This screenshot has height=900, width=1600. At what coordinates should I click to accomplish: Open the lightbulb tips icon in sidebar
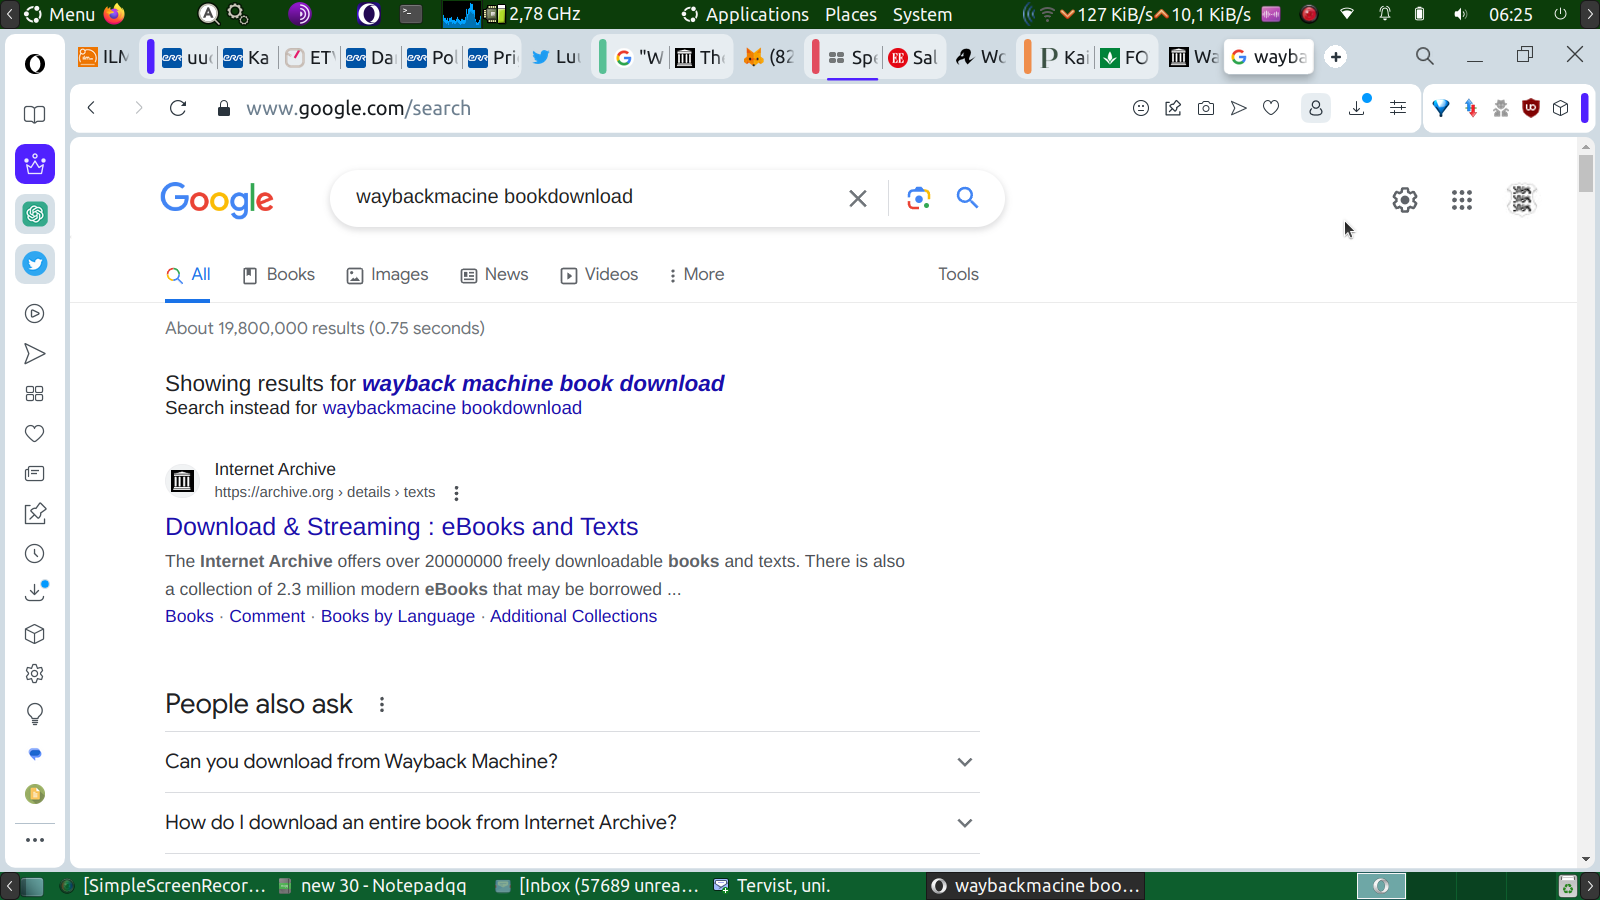pos(35,714)
